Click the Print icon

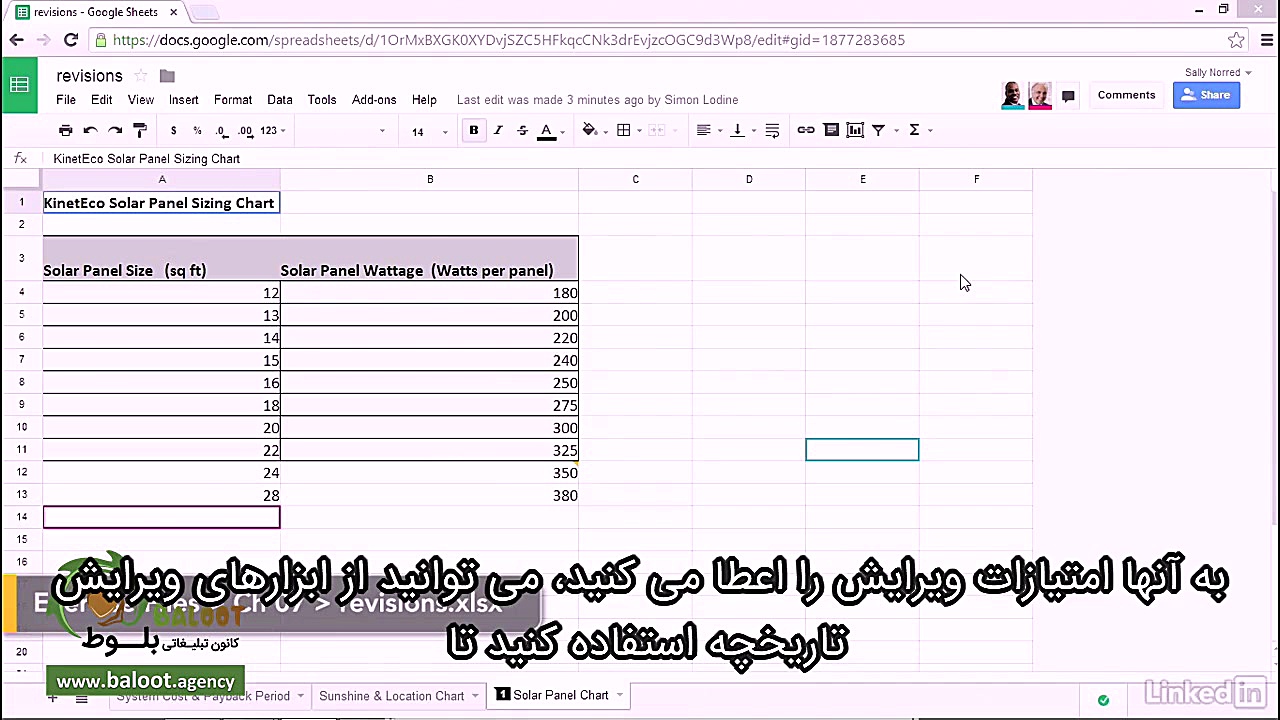(65, 130)
